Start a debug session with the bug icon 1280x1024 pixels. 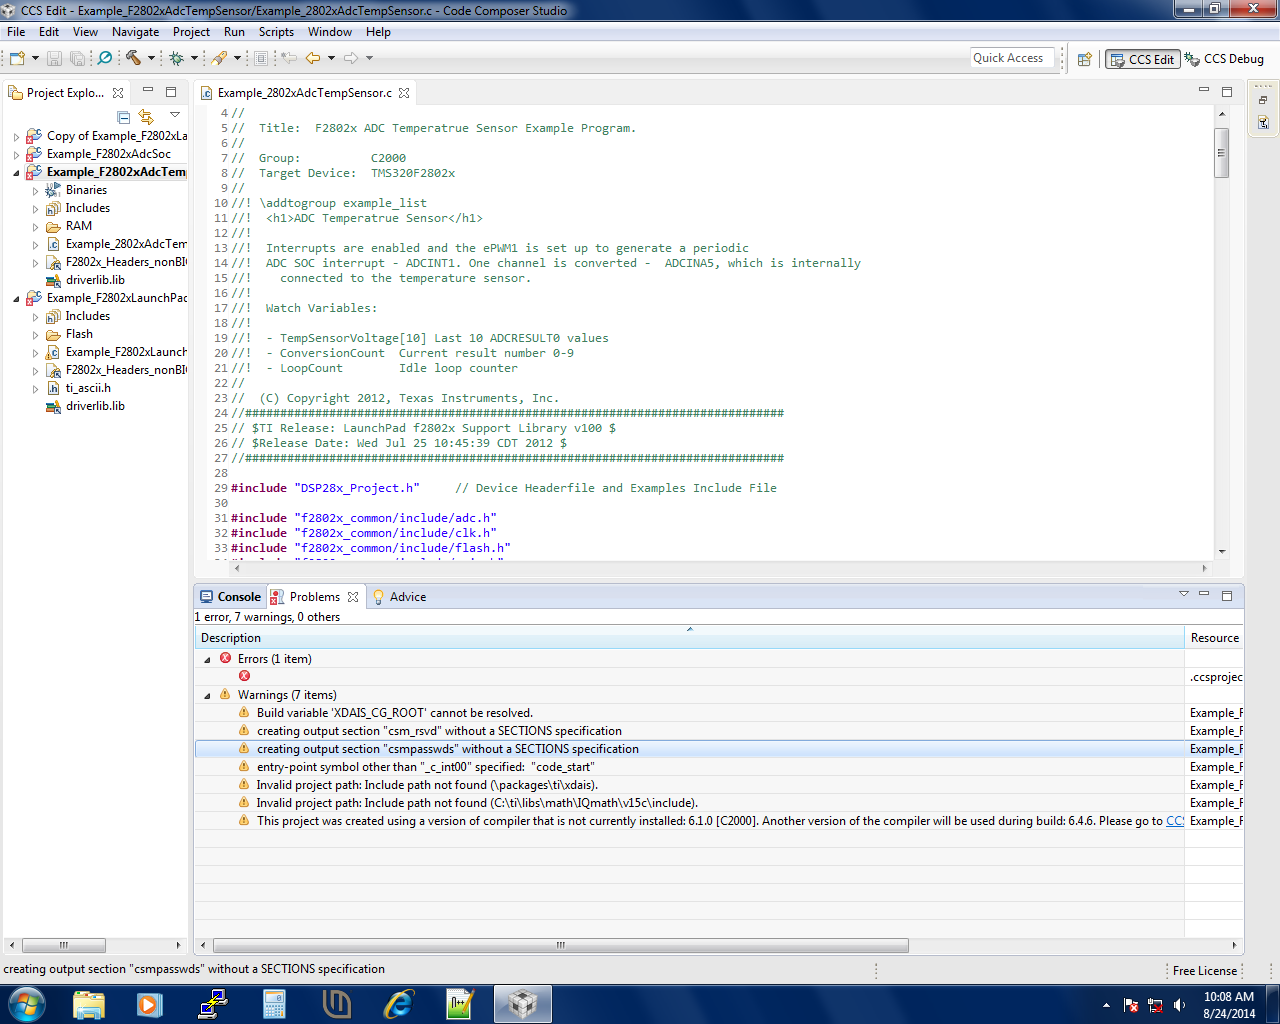coord(177,58)
